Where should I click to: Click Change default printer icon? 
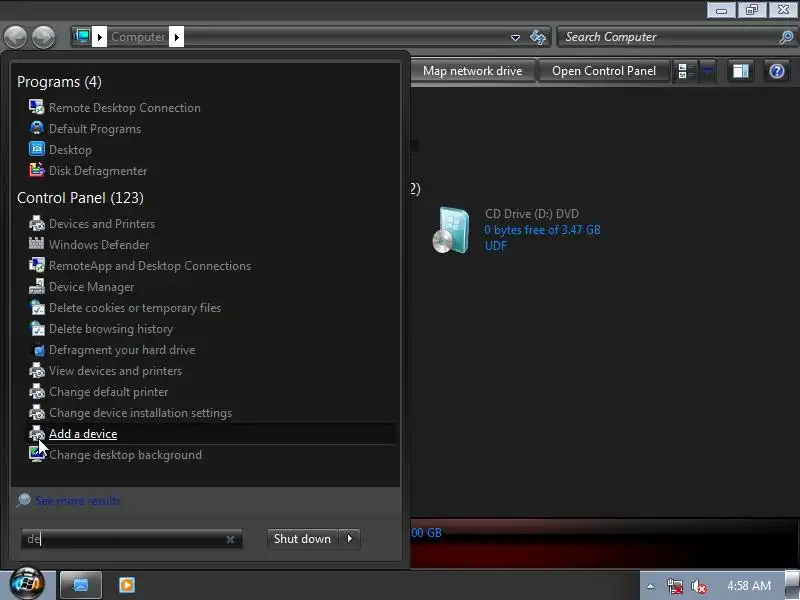tap(36, 391)
